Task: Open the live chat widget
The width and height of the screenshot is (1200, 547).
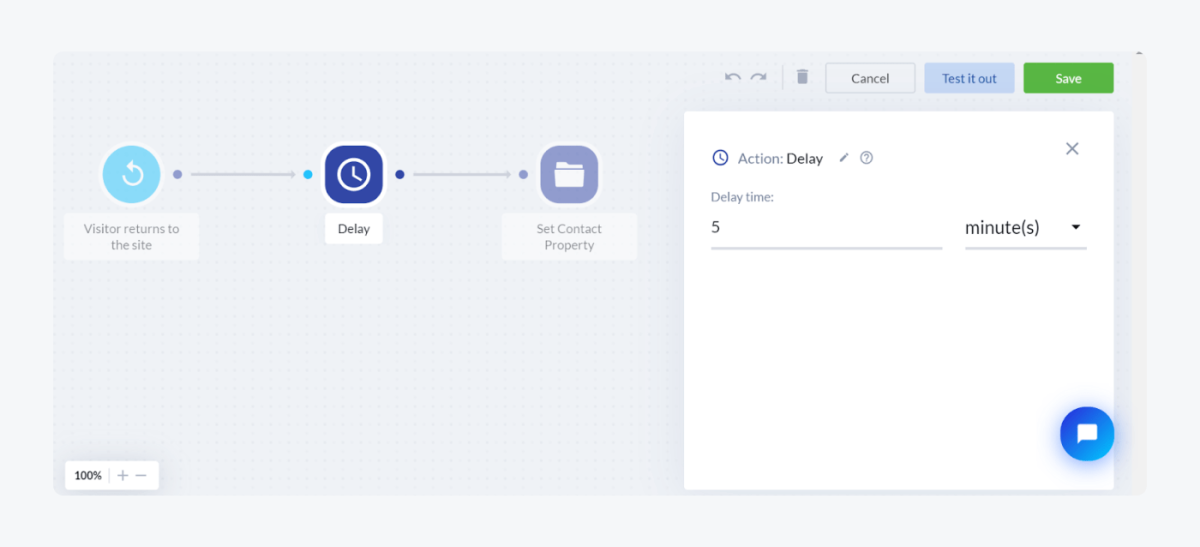Action: [1087, 434]
